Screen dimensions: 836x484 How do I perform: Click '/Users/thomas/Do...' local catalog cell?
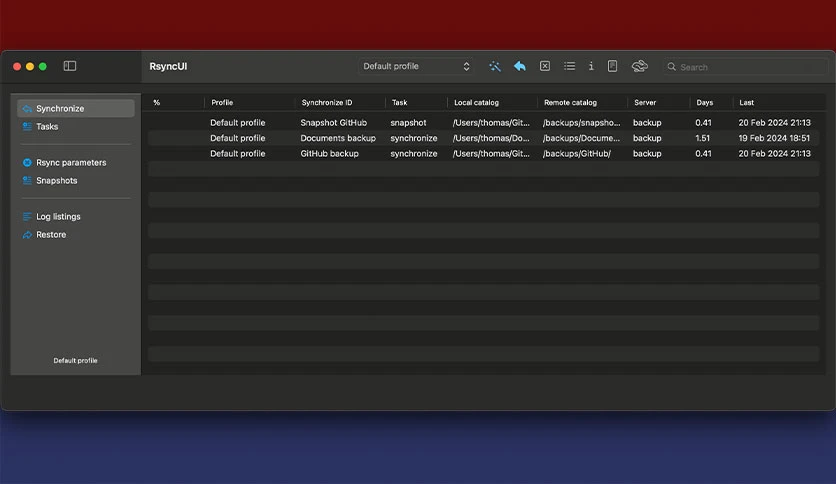pos(491,138)
